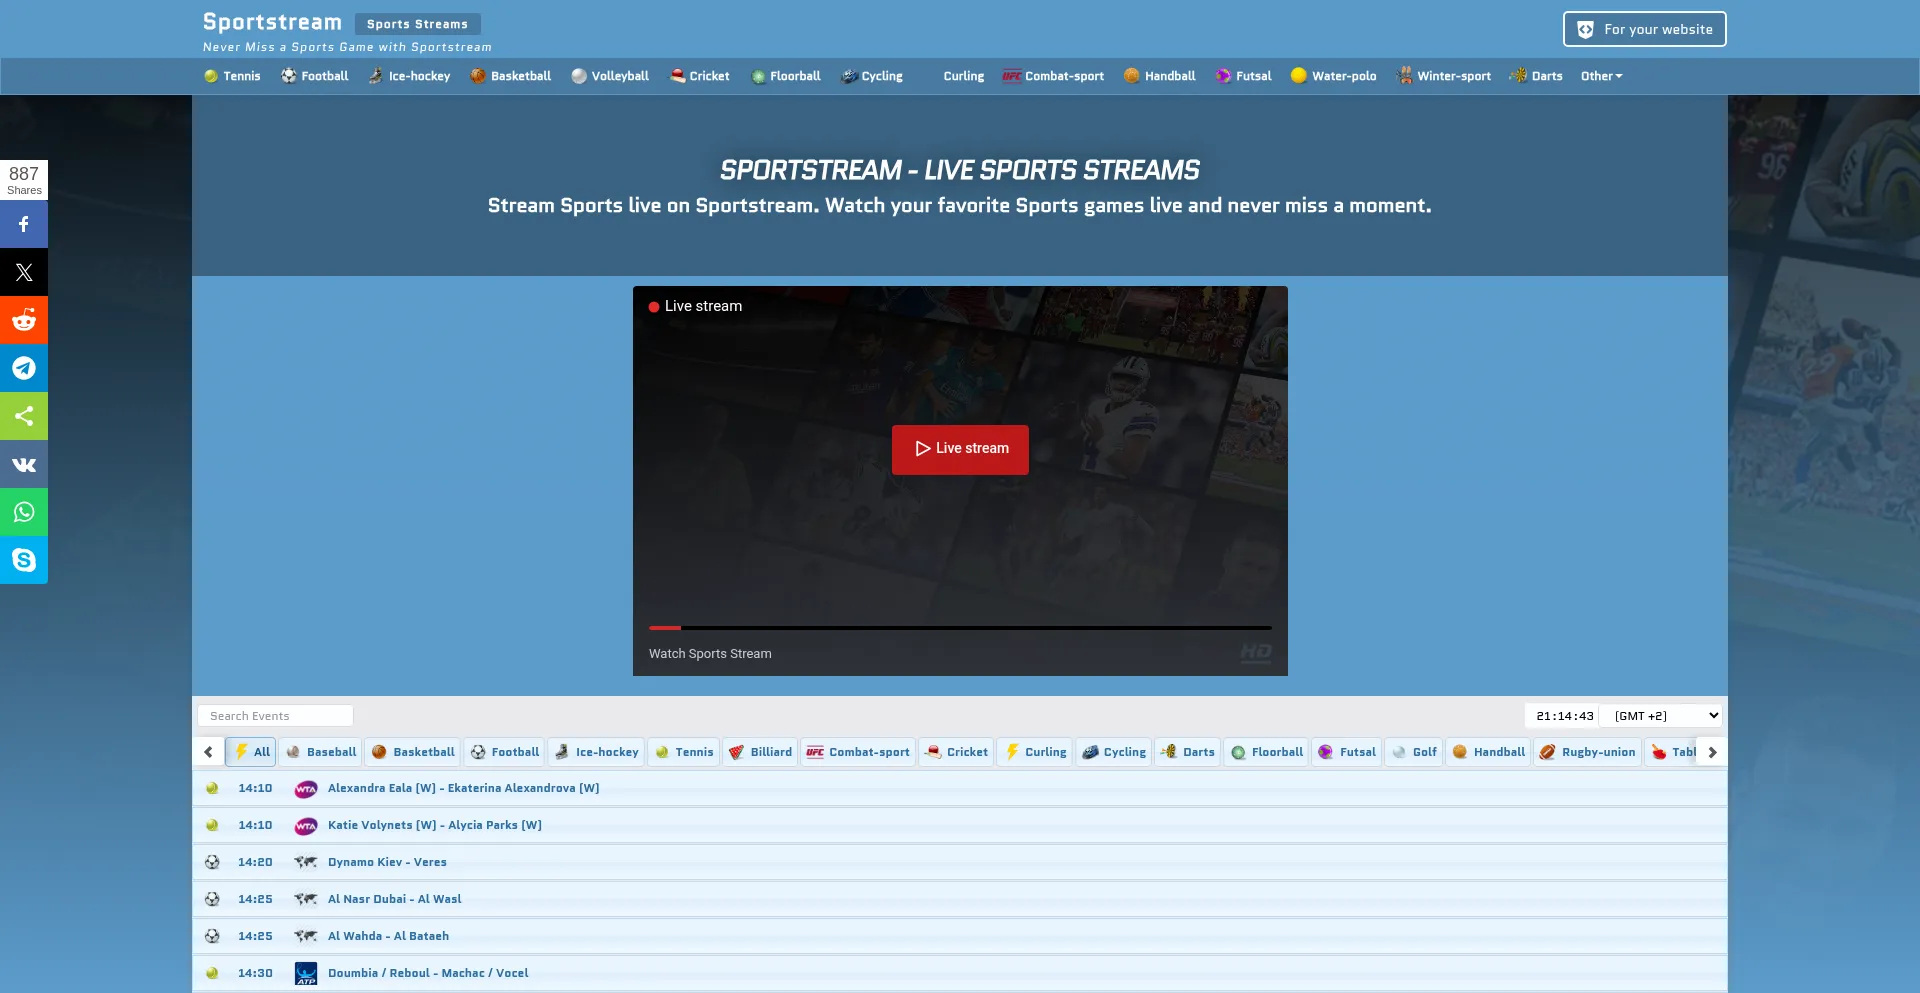Share page on Reddit
The height and width of the screenshot is (993, 1920).
coord(24,320)
